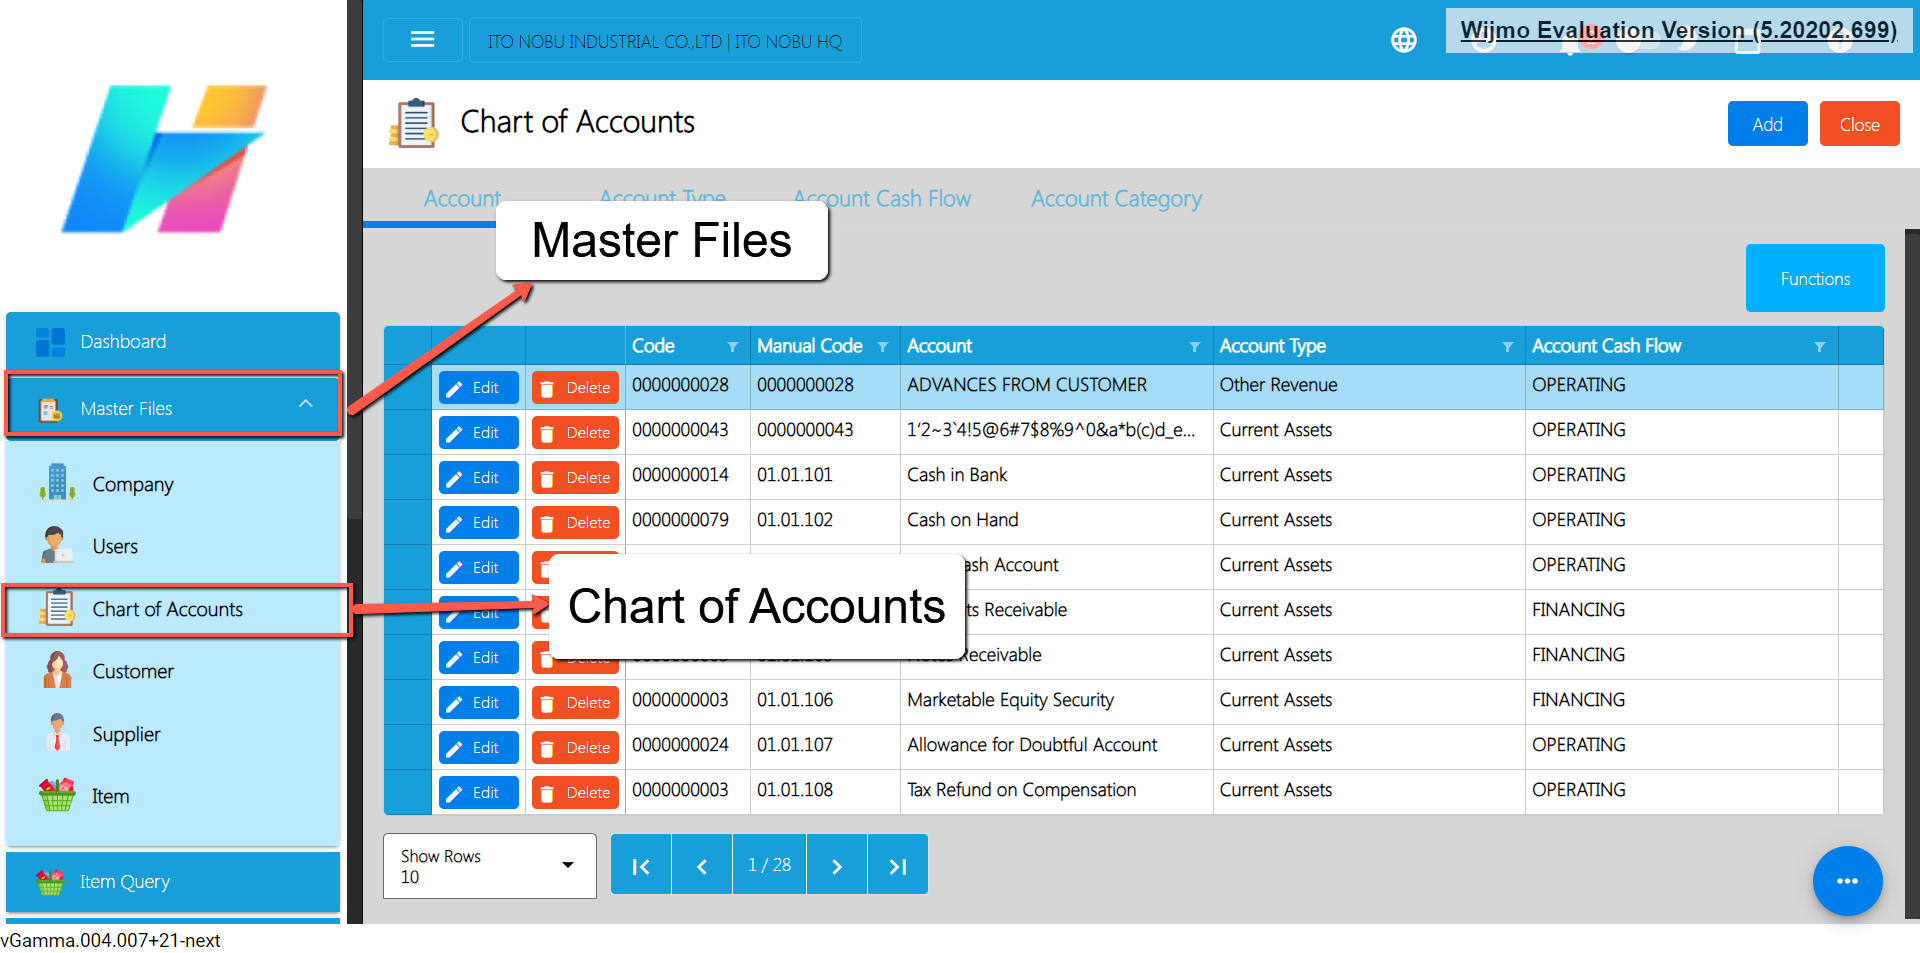Viewport: 1920px width, 953px height.
Task: Click the globe language icon
Action: click(1403, 40)
